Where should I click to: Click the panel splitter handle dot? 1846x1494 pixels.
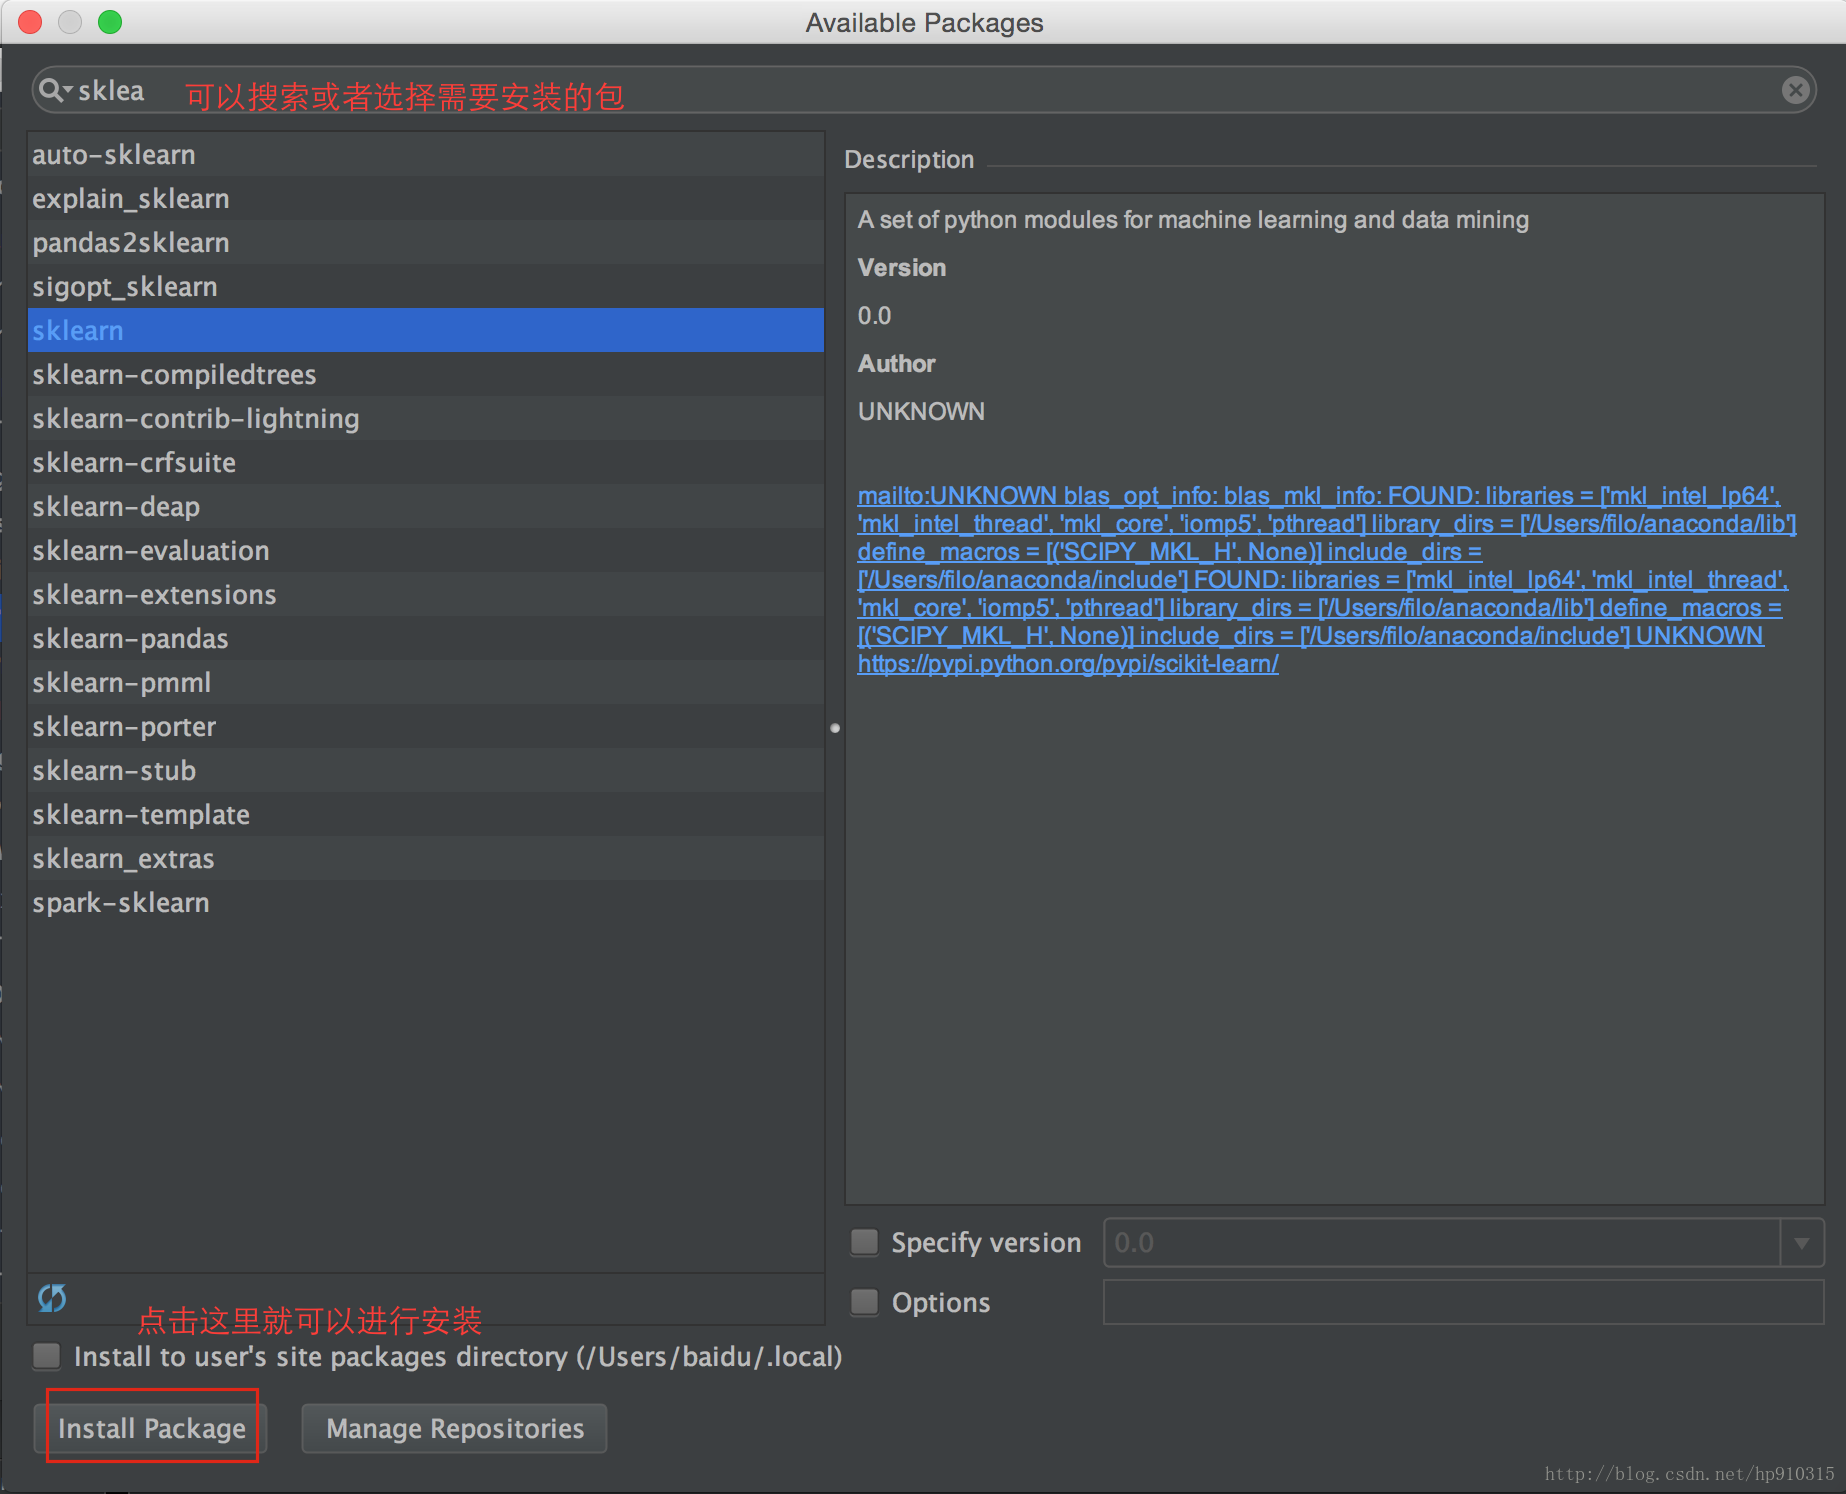835,728
